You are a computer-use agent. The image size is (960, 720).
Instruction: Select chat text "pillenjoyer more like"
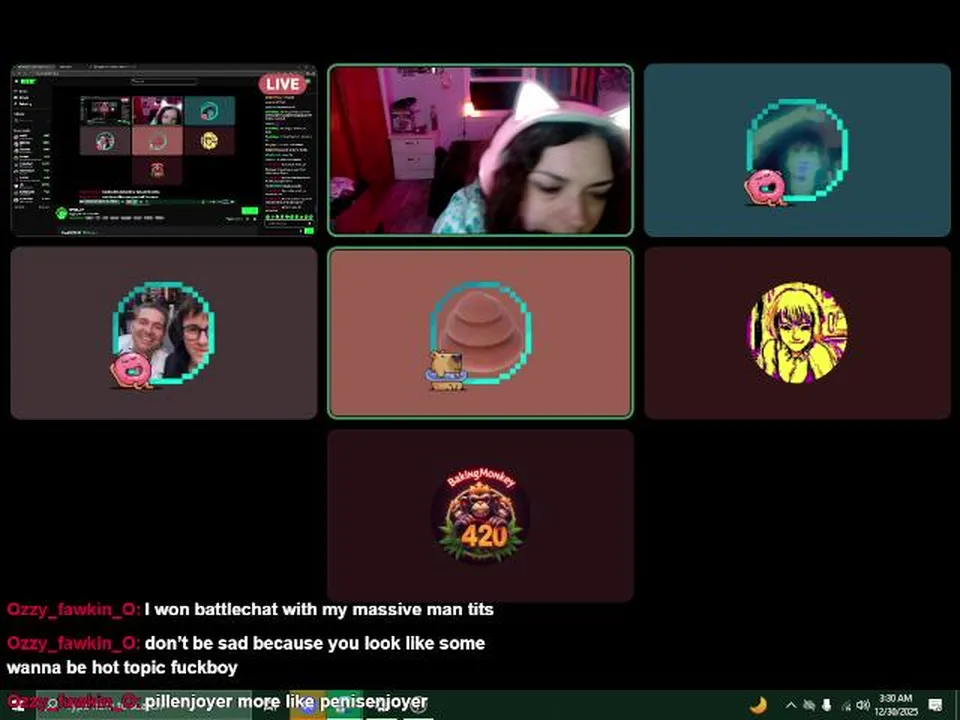pos(230,701)
